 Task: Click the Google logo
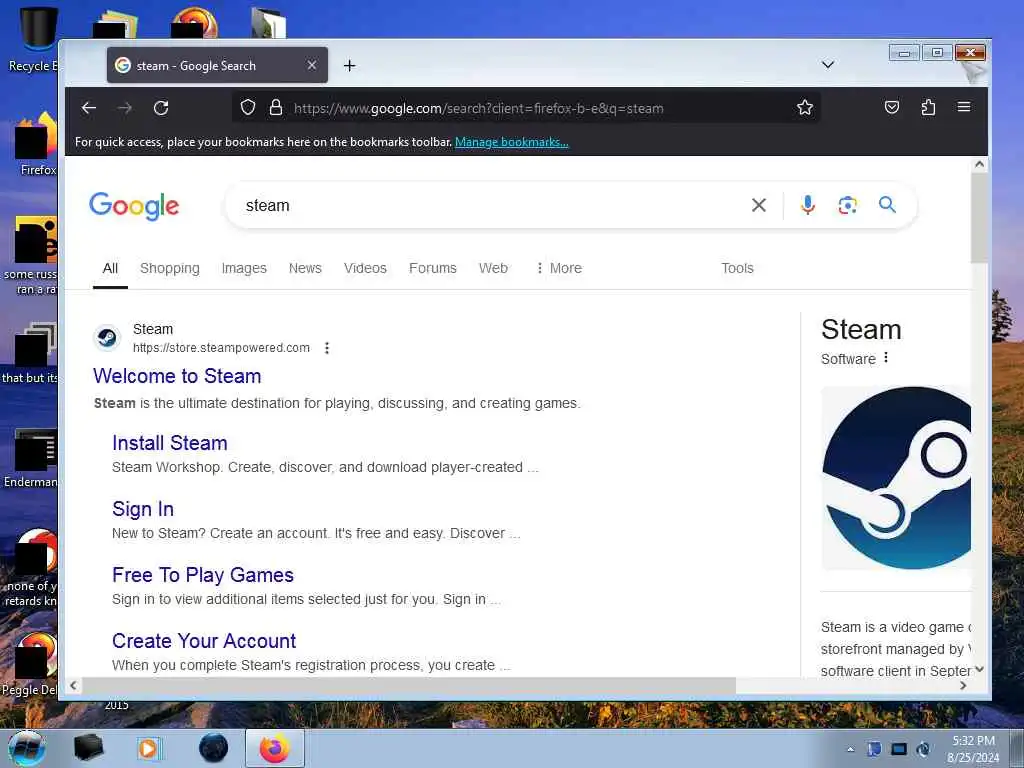point(134,206)
